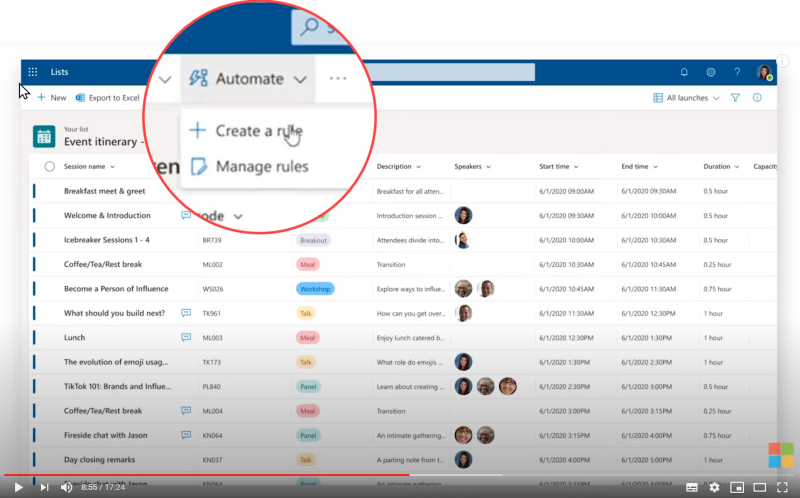Open video player settings gear
Image resolution: width=800 pixels, height=498 pixels.
click(x=714, y=487)
